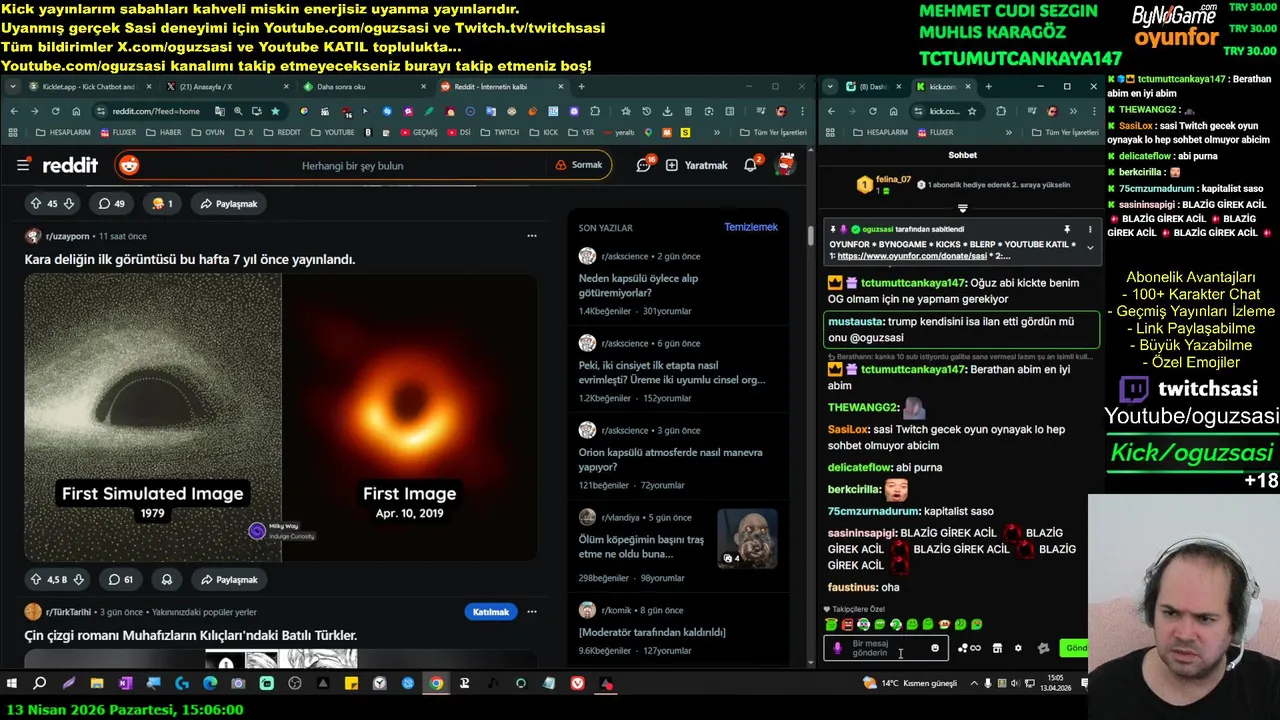Open OneNote from the taskbar
The image size is (1280, 720).
click(125, 684)
